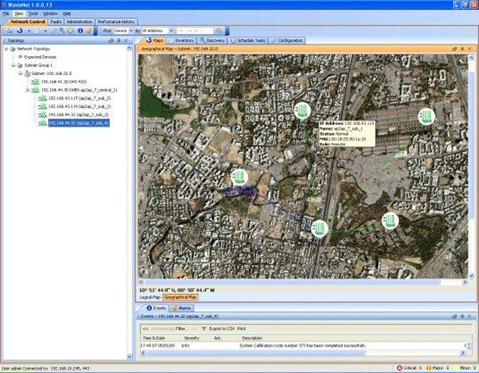Select highlighted device 192.168.44.32 in tree
The width and height of the screenshot is (479, 373).
coord(79,123)
